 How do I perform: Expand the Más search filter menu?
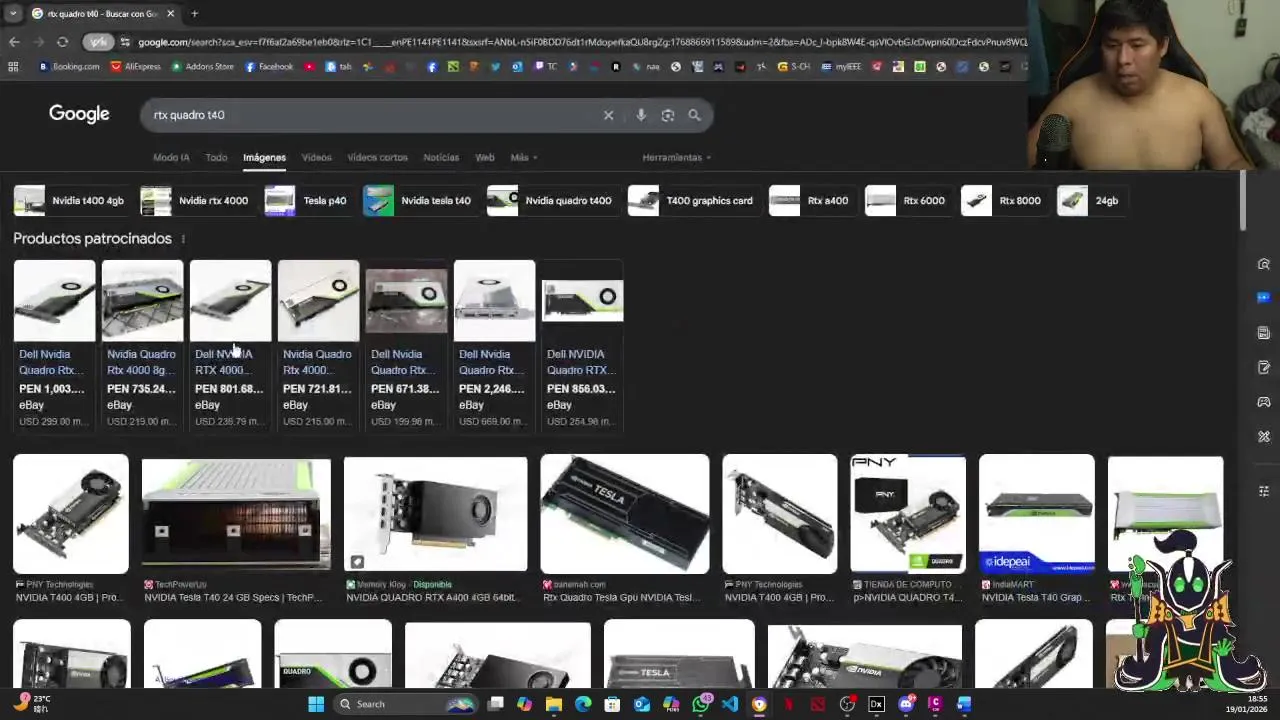coord(523,157)
